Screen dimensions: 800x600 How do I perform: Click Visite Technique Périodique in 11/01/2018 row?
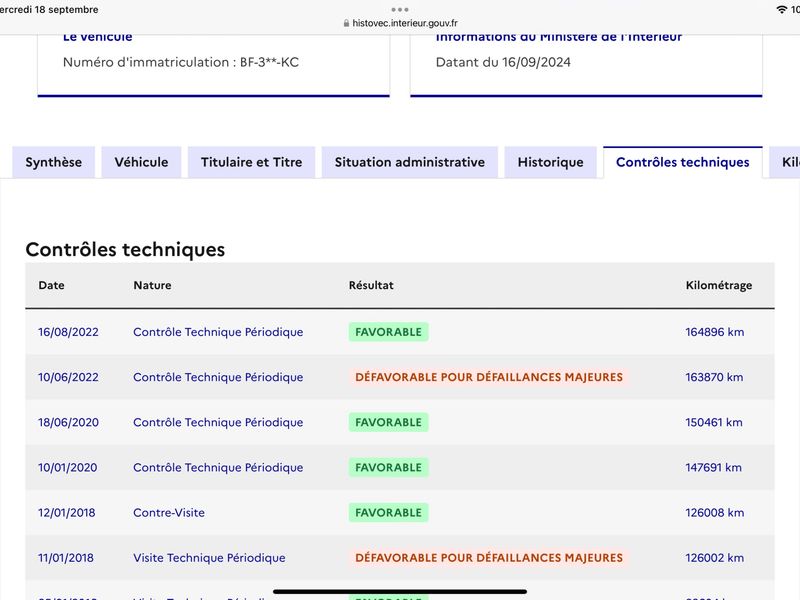(209, 558)
